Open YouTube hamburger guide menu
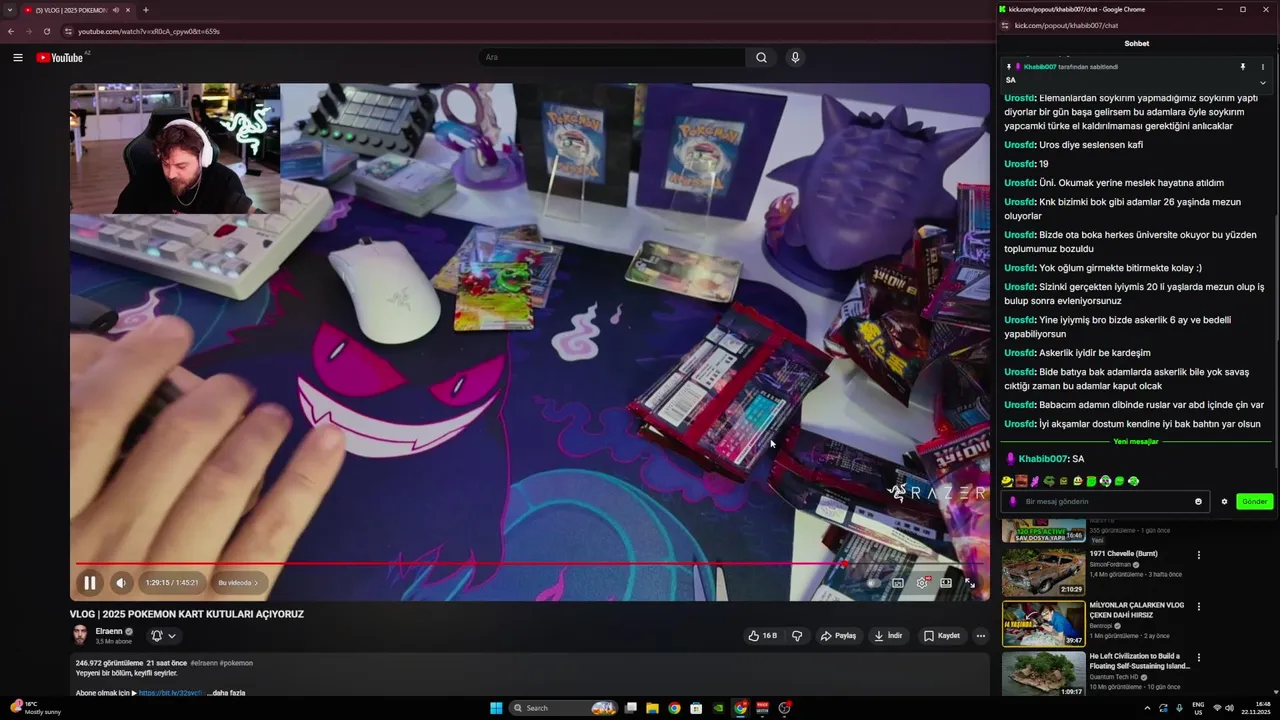1280x720 pixels. tap(18, 57)
